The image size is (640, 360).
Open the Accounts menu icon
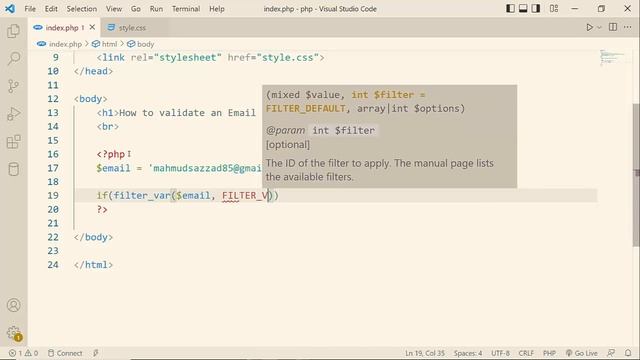pos(13,305)
